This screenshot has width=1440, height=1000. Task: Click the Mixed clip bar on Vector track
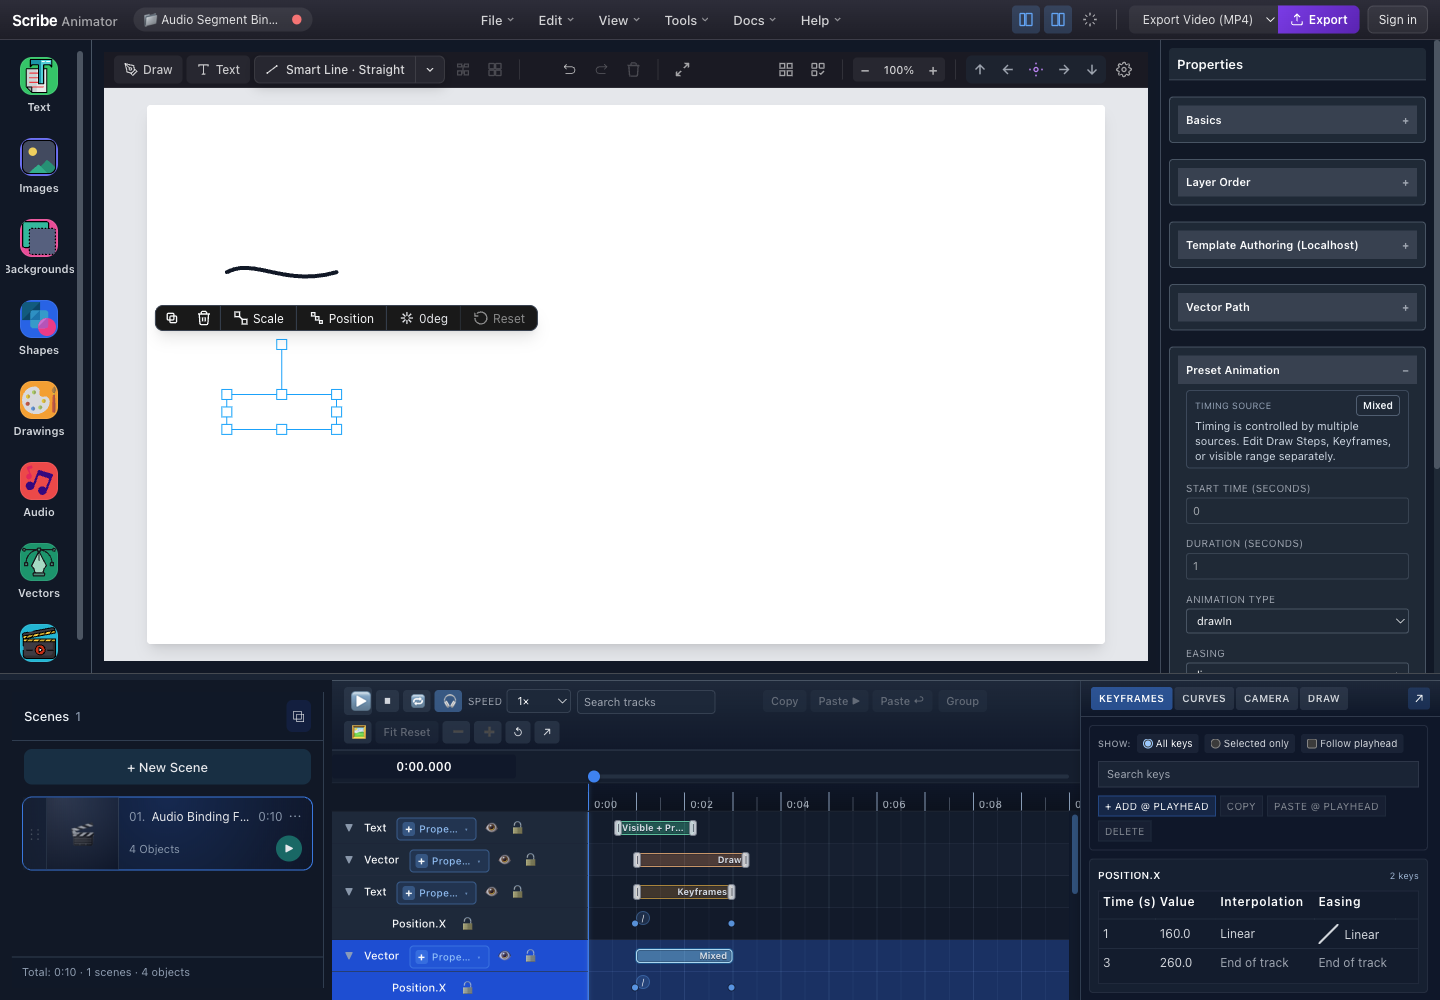684,956
